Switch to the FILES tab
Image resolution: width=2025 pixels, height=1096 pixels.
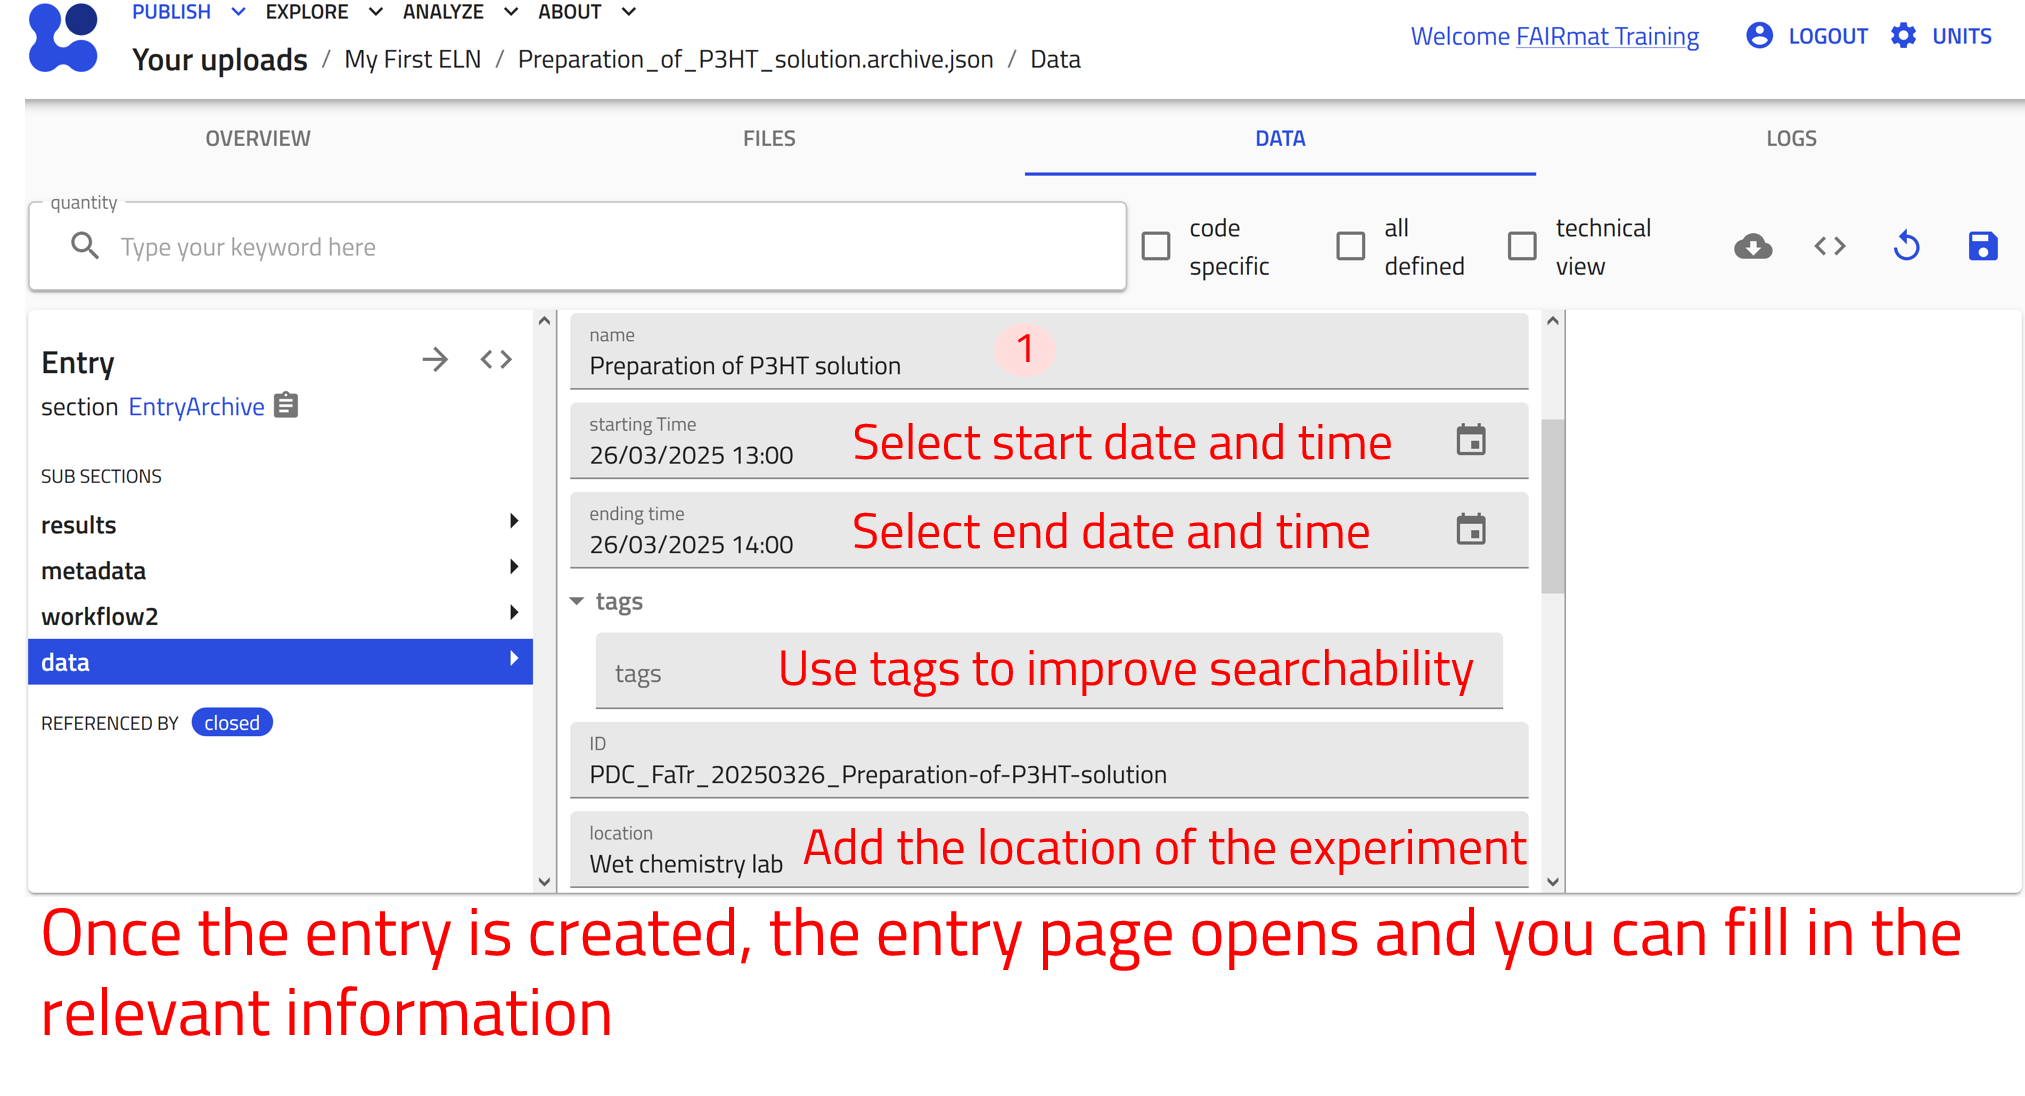768,138
